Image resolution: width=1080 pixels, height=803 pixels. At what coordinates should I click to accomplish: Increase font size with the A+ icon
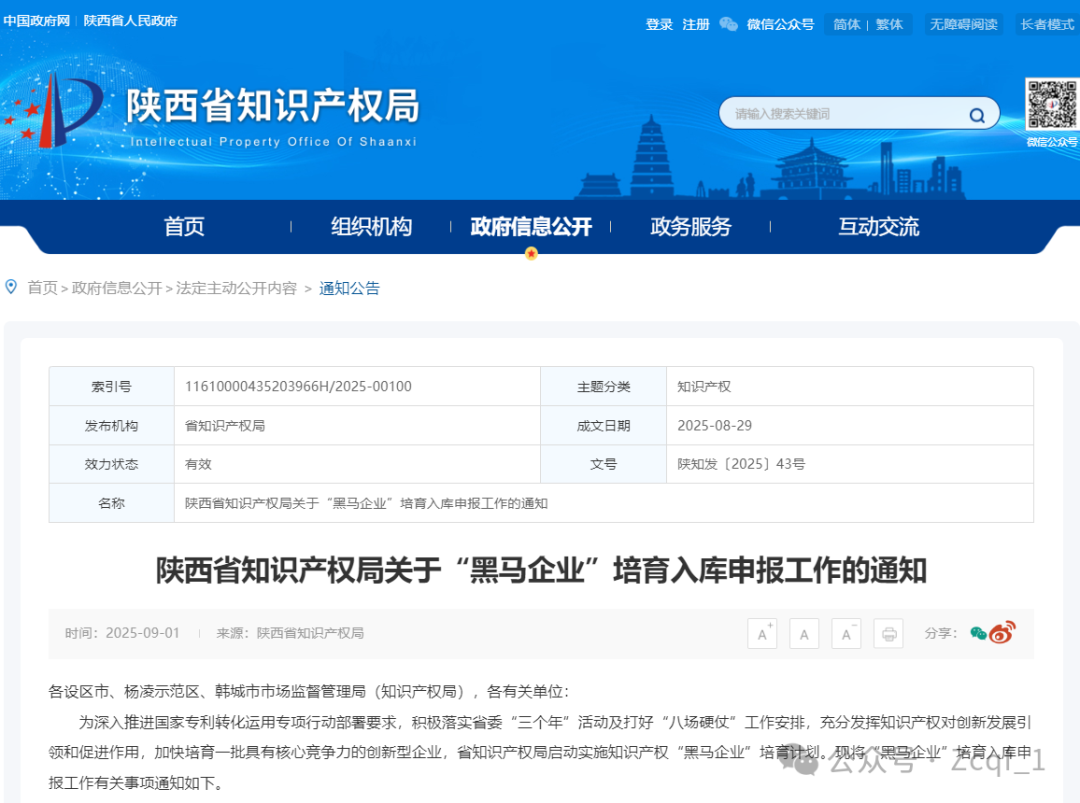tap(762, 633)
